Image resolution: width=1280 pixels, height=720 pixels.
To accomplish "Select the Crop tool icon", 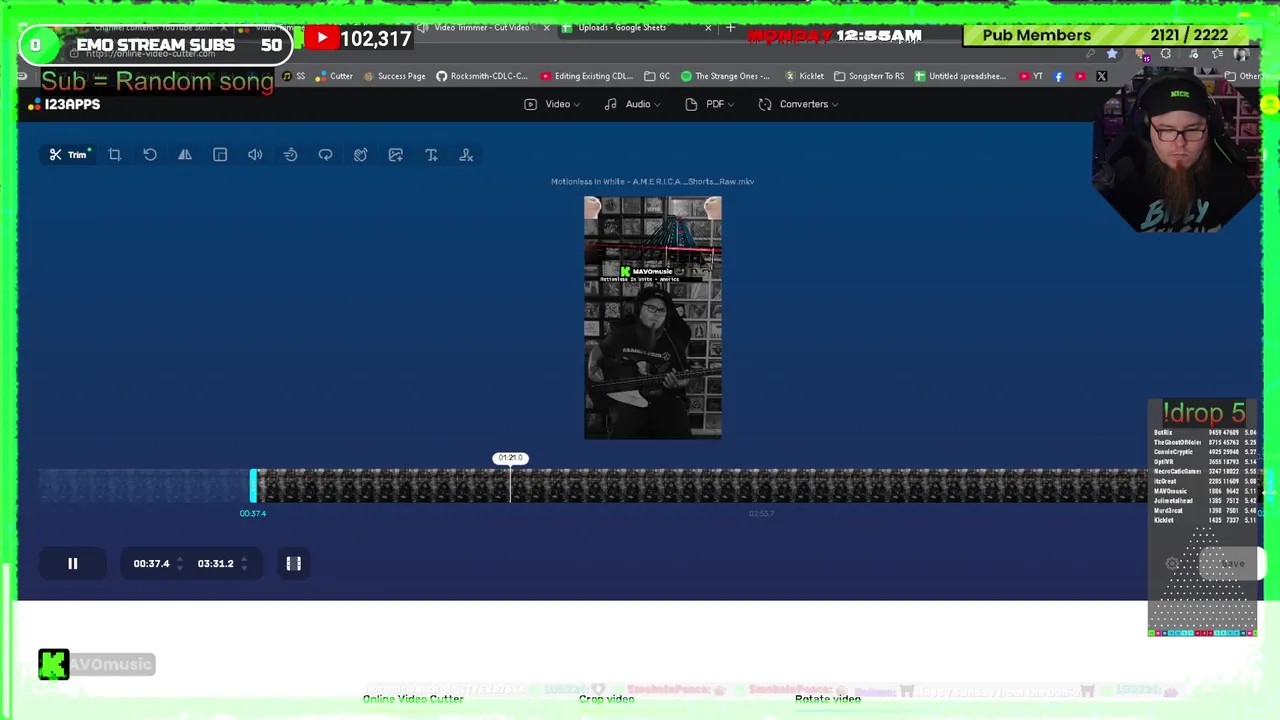I will pyautogui.click(x=115, y=155).
